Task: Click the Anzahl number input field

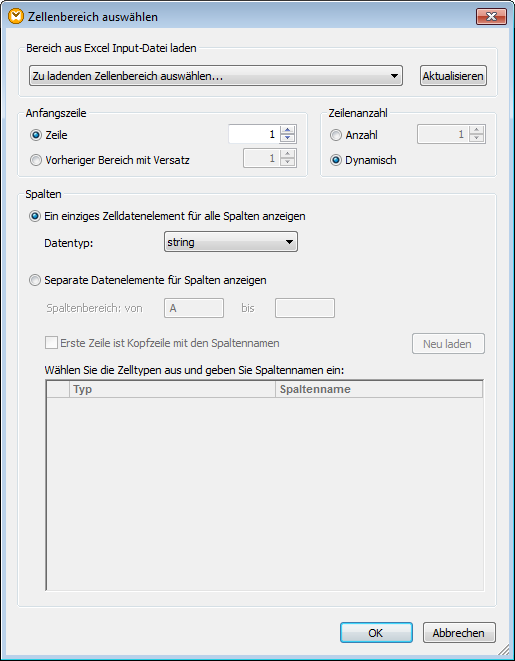Action: coord(442,134)
